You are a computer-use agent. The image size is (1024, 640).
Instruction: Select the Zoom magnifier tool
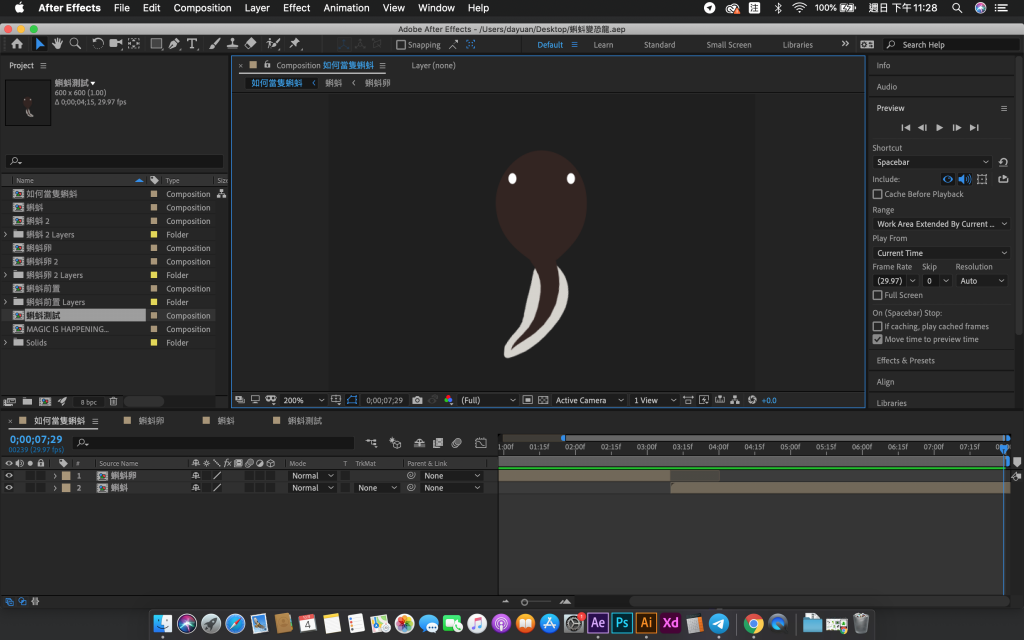click(x=75, y=44)
